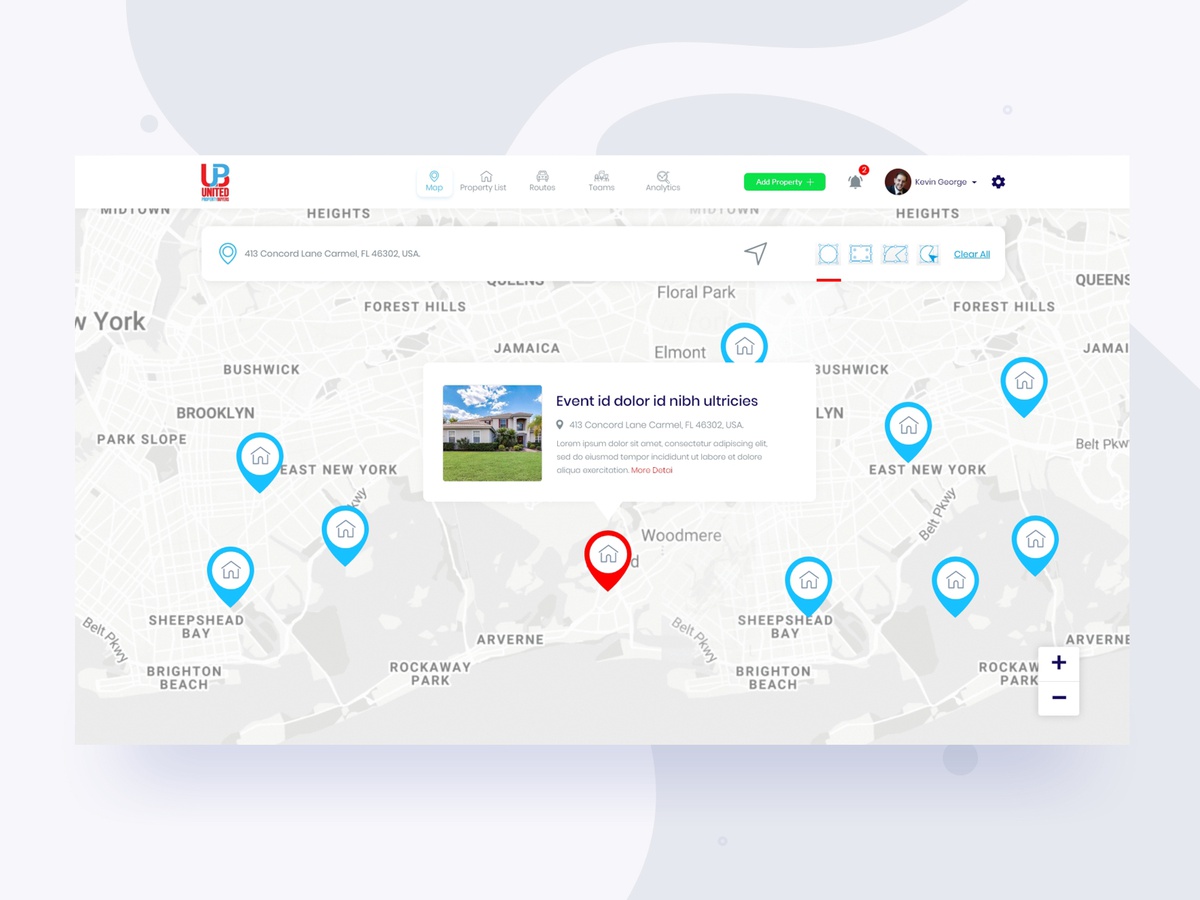The width and height of the screenshot is (1200, 900).
Task: Open the Analytics tab
Action: point(662,181)
